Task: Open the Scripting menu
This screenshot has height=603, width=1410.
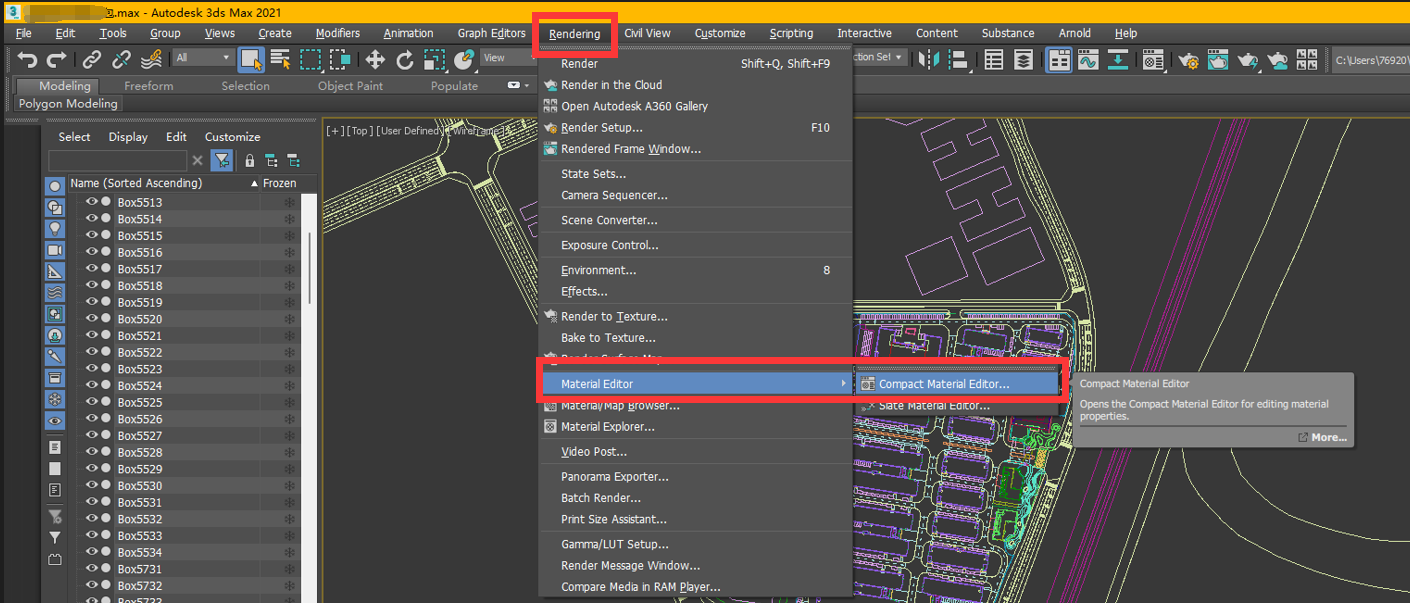Action: (x=791, y=33)
